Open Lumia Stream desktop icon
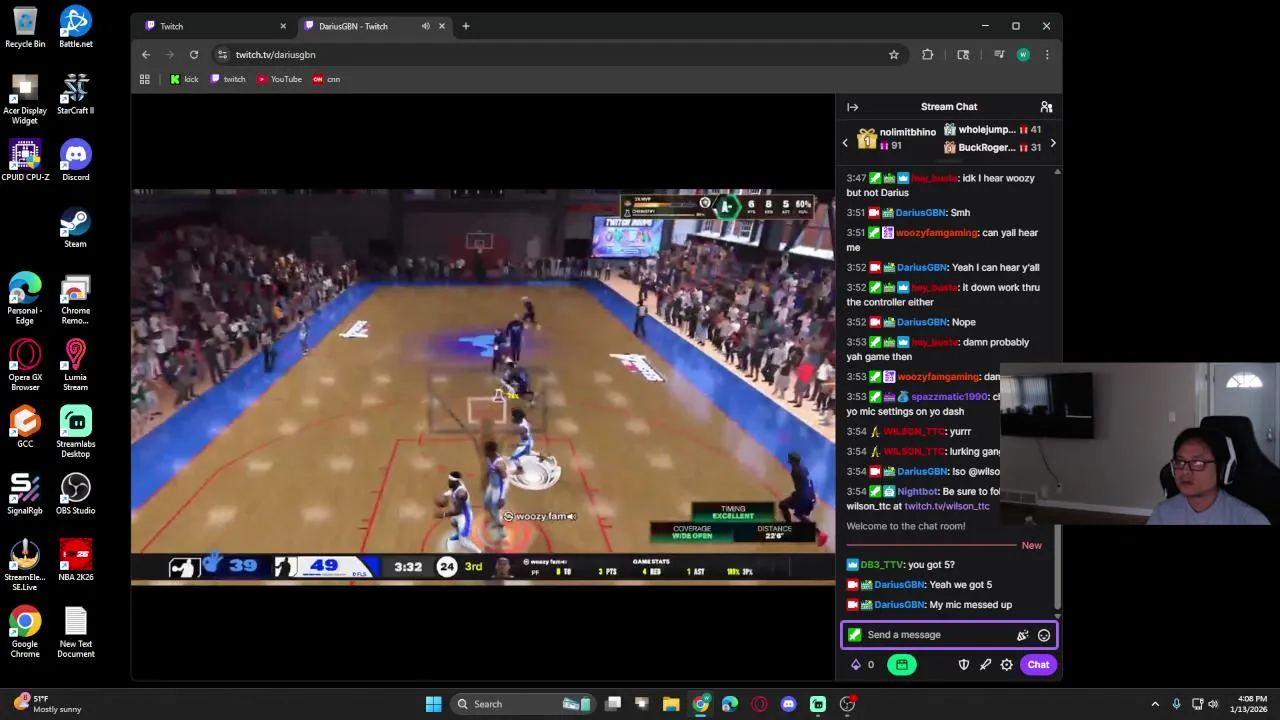1280x720 pixels. [76, 365]
